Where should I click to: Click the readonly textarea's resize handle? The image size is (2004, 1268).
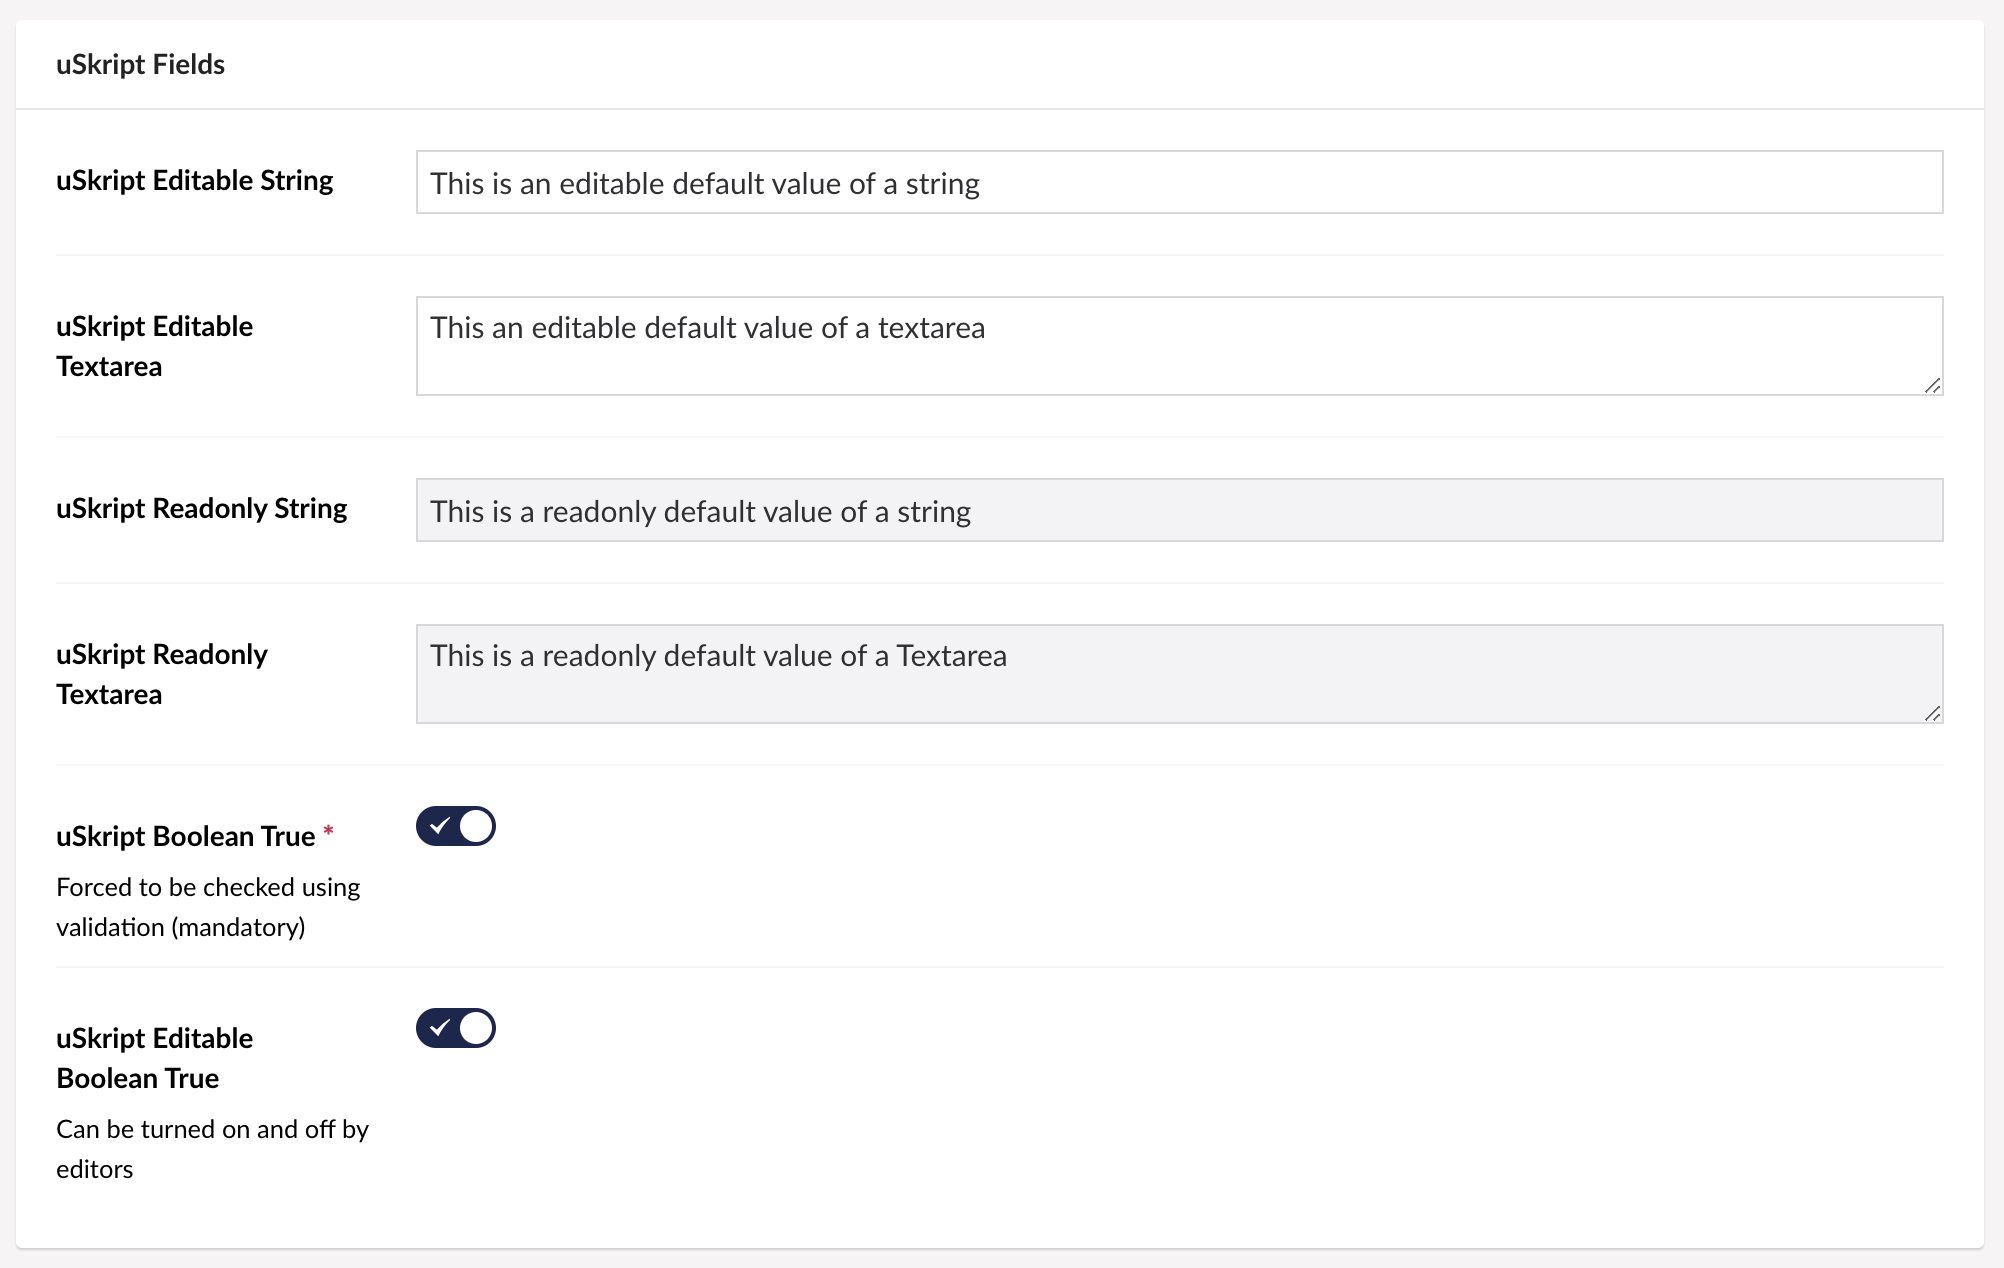1932,713
